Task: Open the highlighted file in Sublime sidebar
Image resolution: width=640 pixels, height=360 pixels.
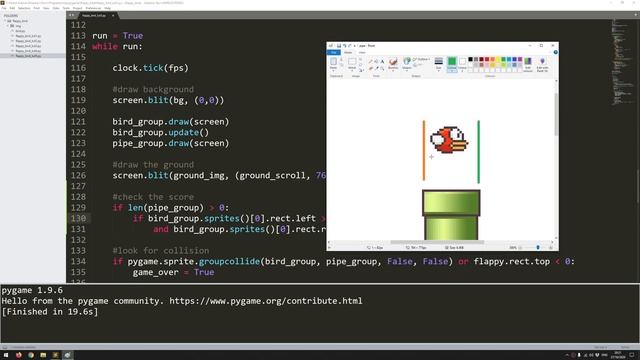Action: coord(28,56)
